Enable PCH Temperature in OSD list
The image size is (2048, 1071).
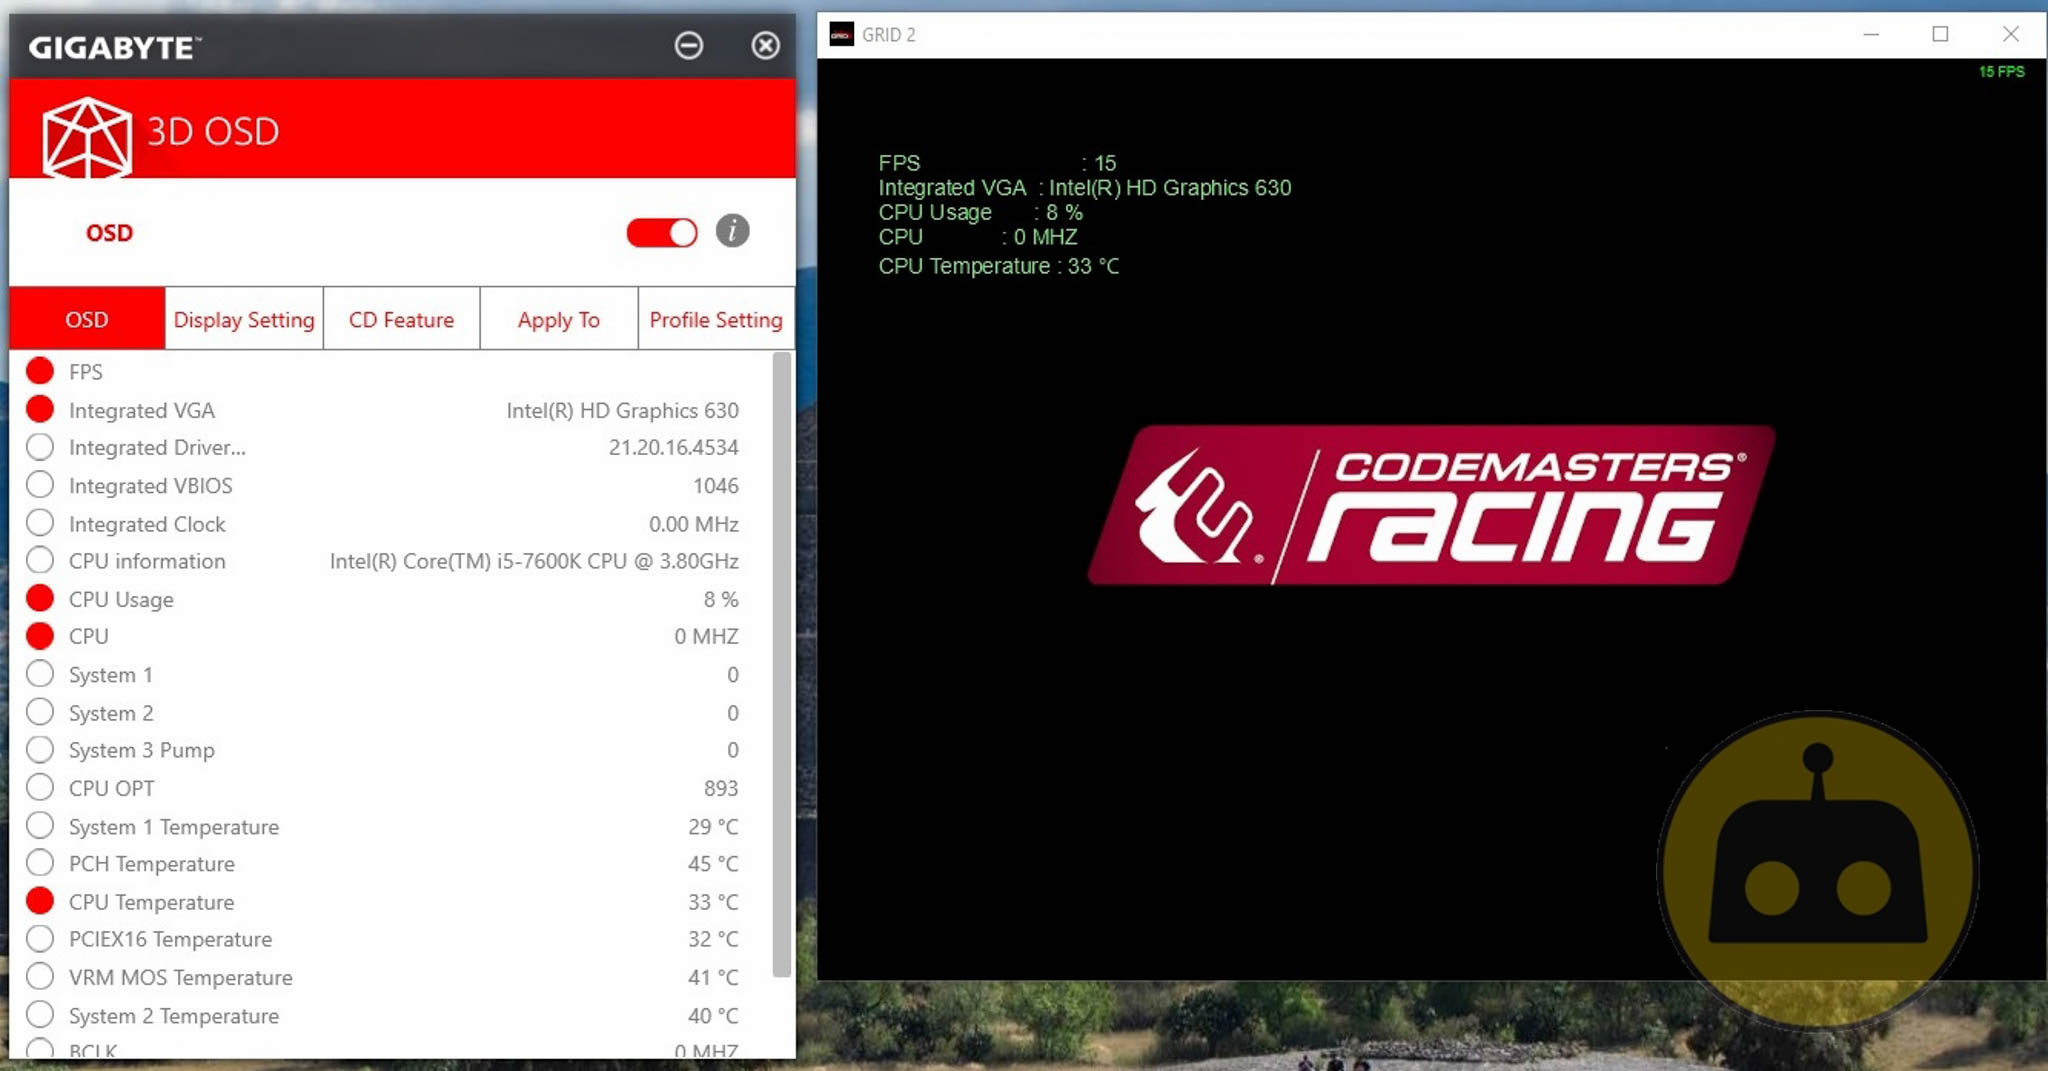[40, 863]
